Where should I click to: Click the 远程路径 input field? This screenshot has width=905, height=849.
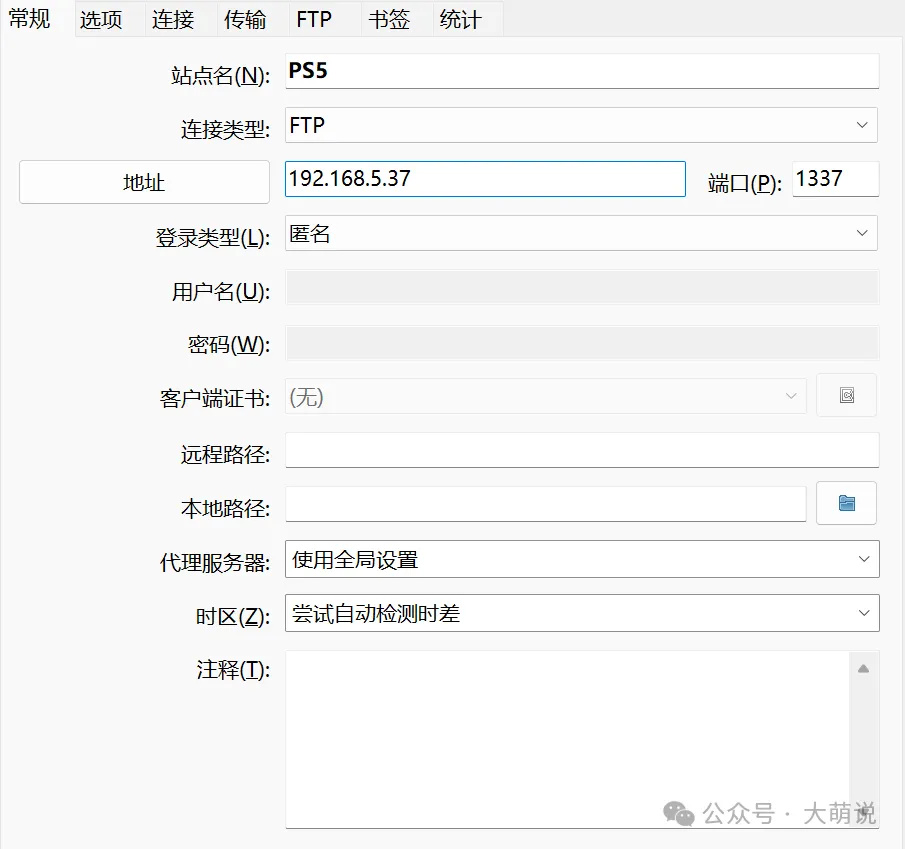[581, 450]
